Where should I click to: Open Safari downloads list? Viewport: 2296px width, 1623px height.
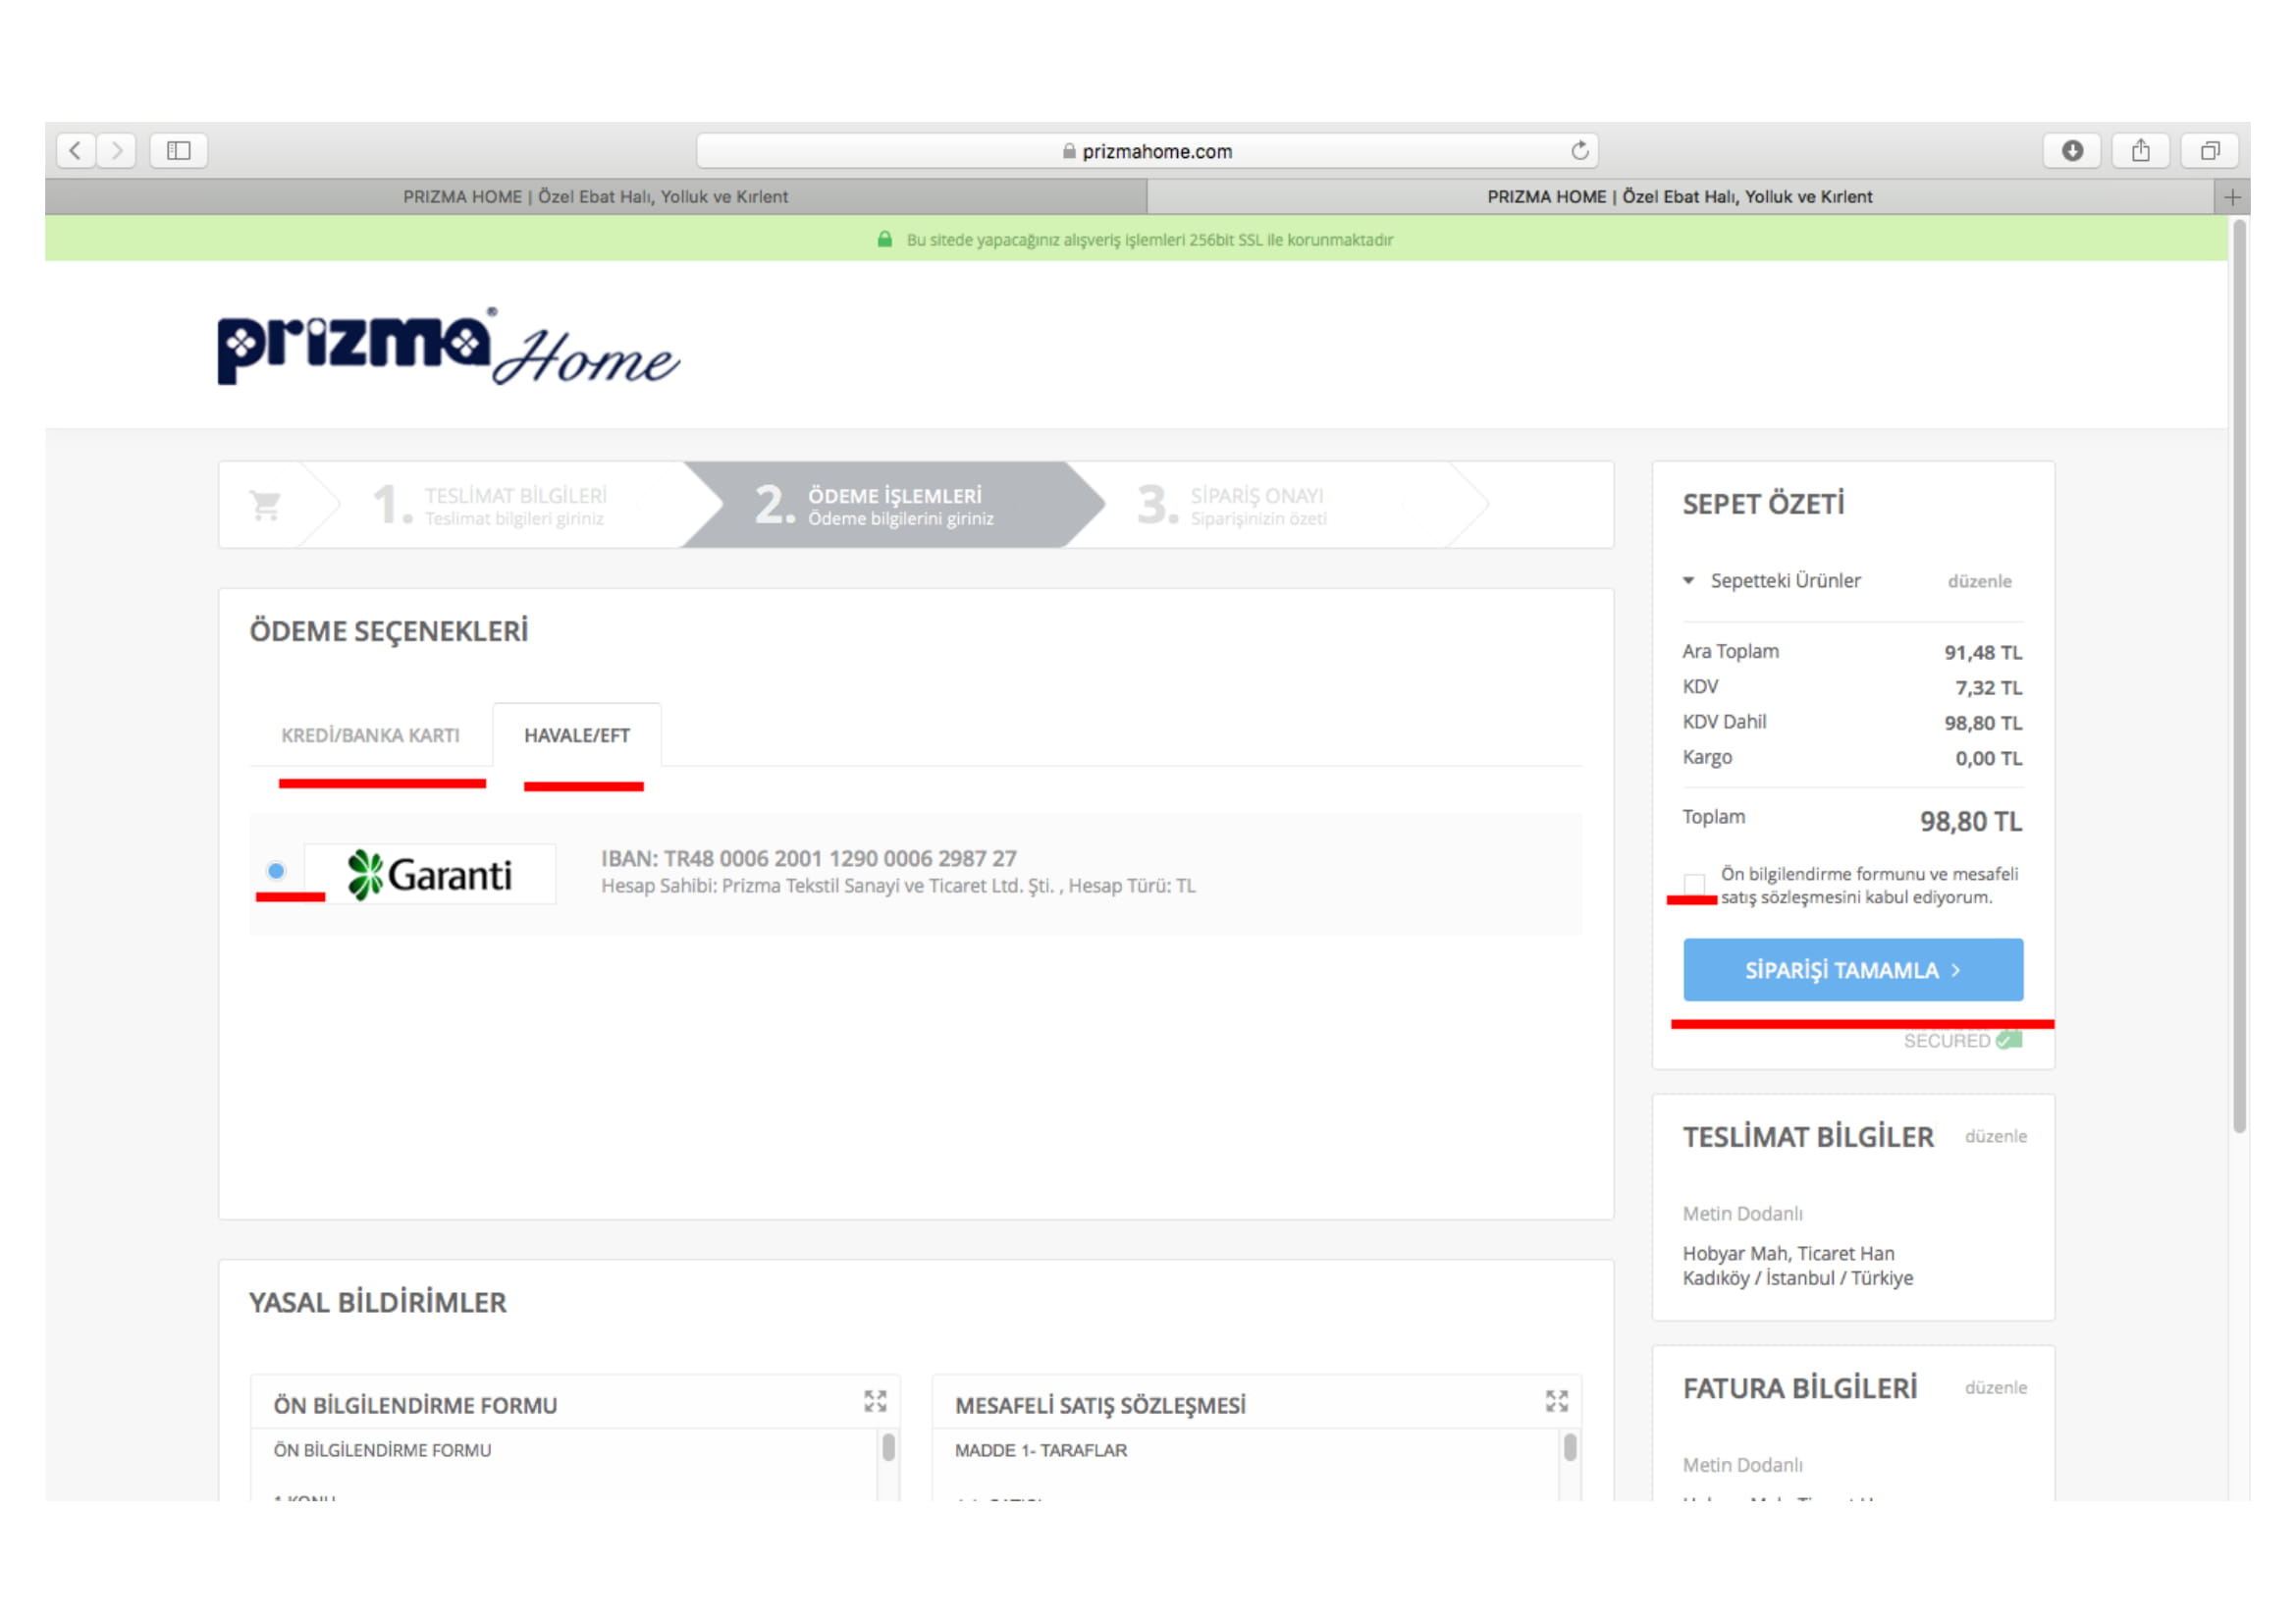coord(2073,151)
